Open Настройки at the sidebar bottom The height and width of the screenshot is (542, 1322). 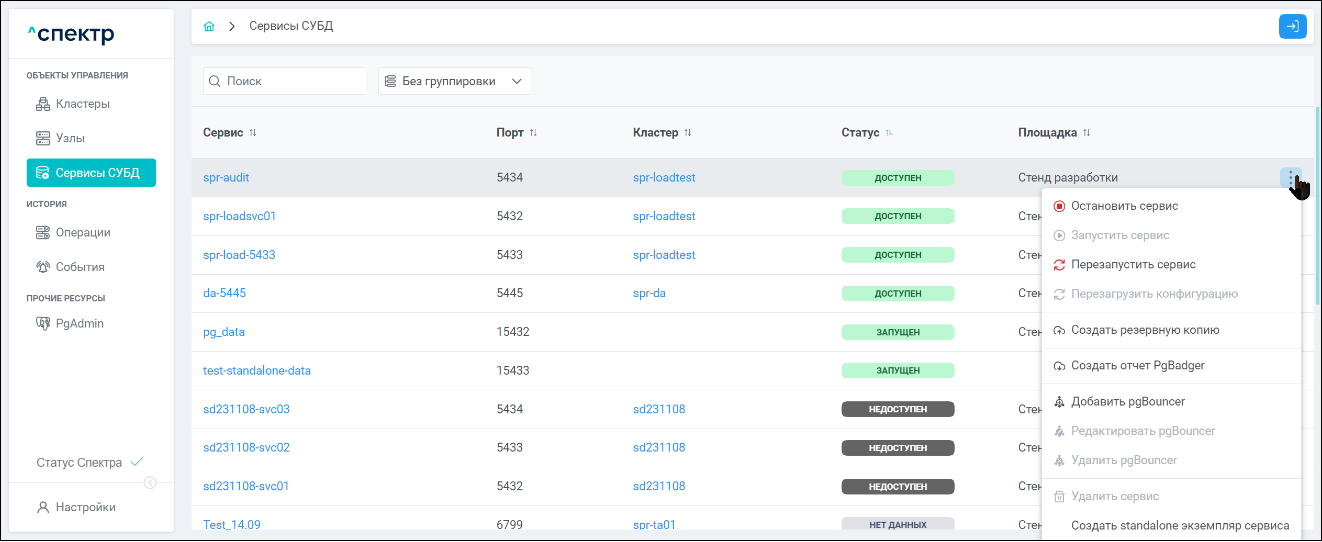tap(85, 507)
